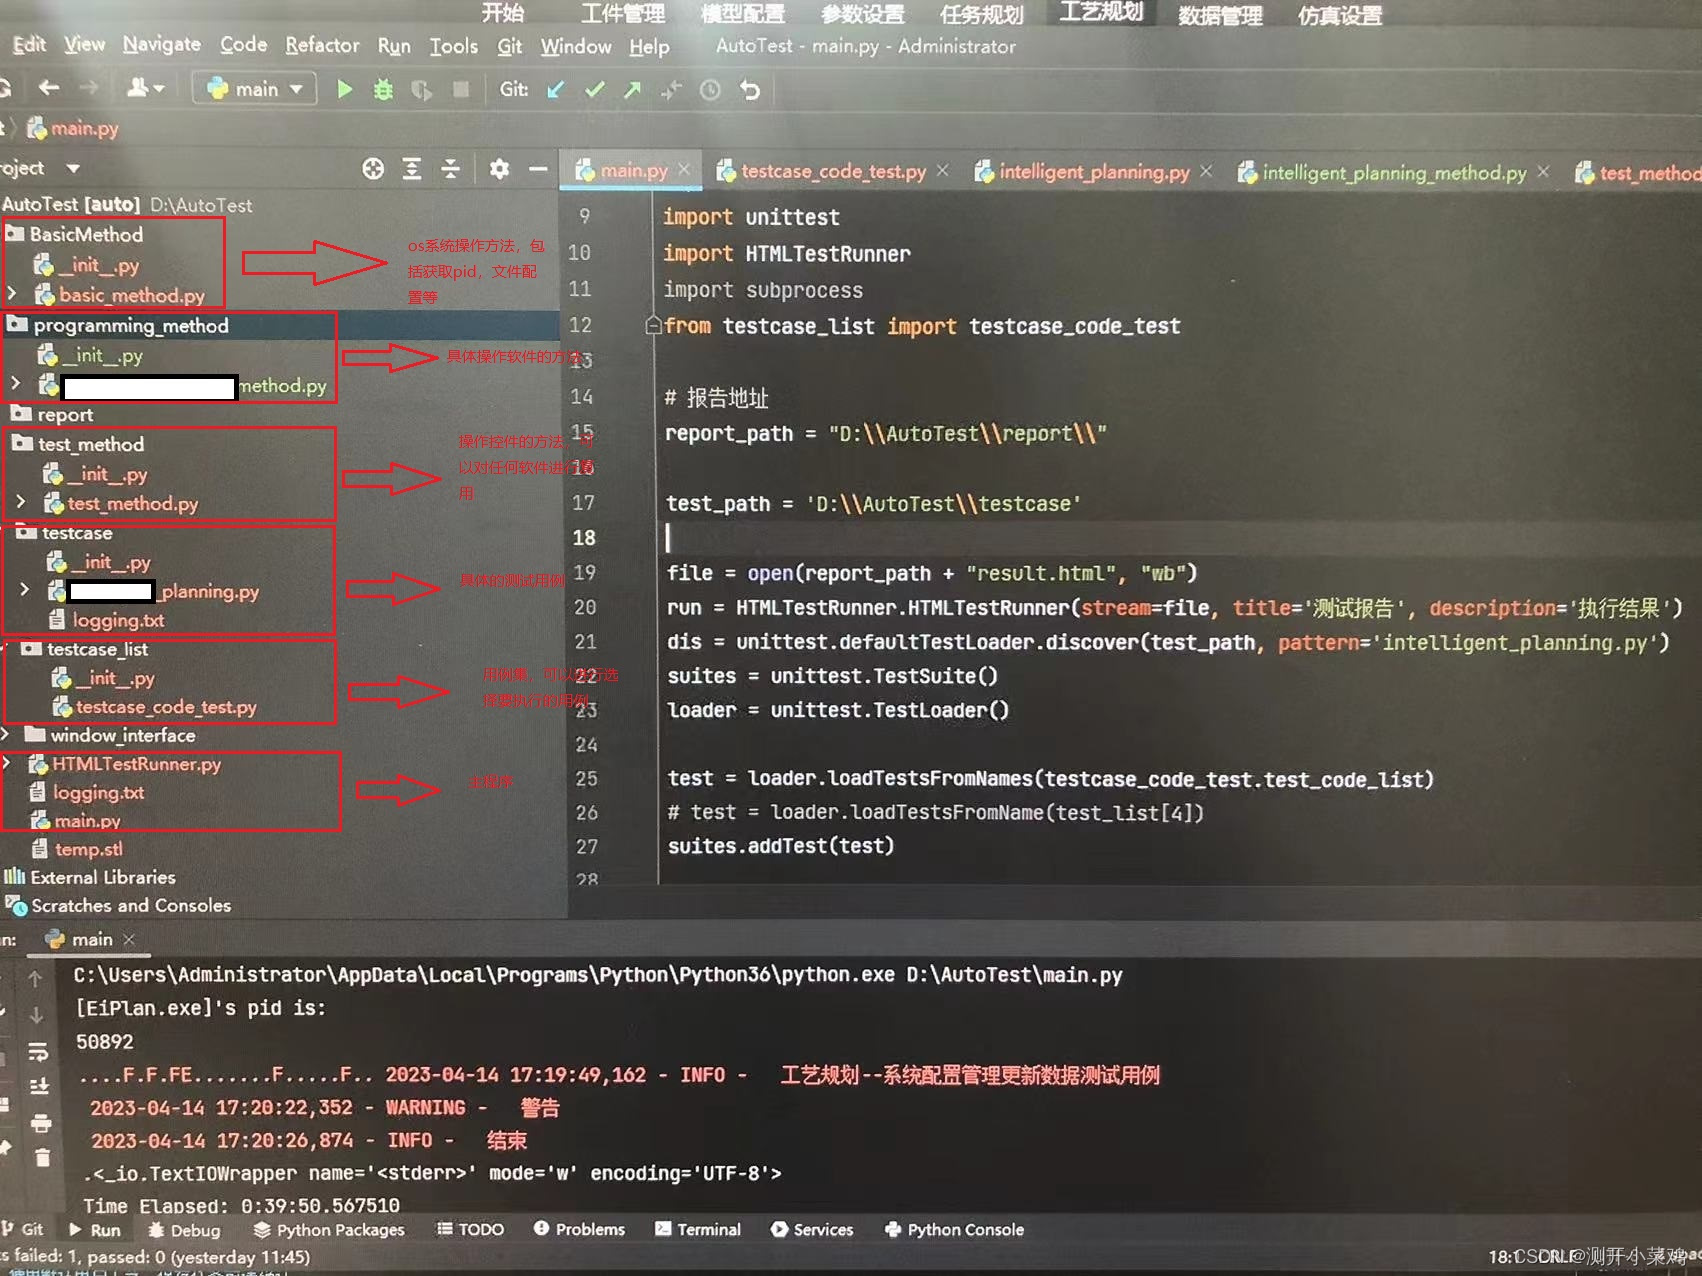
Task: Expand test_method.py in the project tree
Action: [22, 503]
